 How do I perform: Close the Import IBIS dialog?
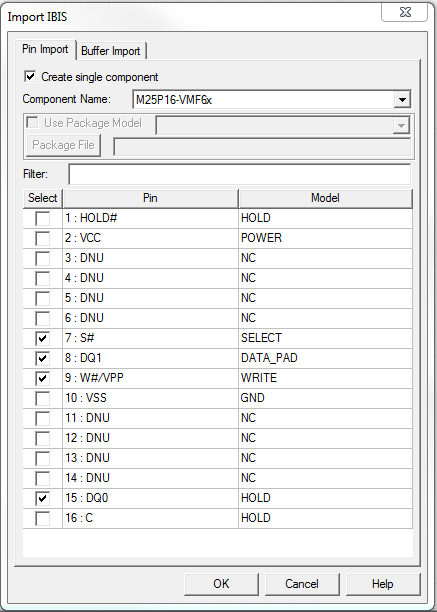pyautogui.click(x=405, y=12)
